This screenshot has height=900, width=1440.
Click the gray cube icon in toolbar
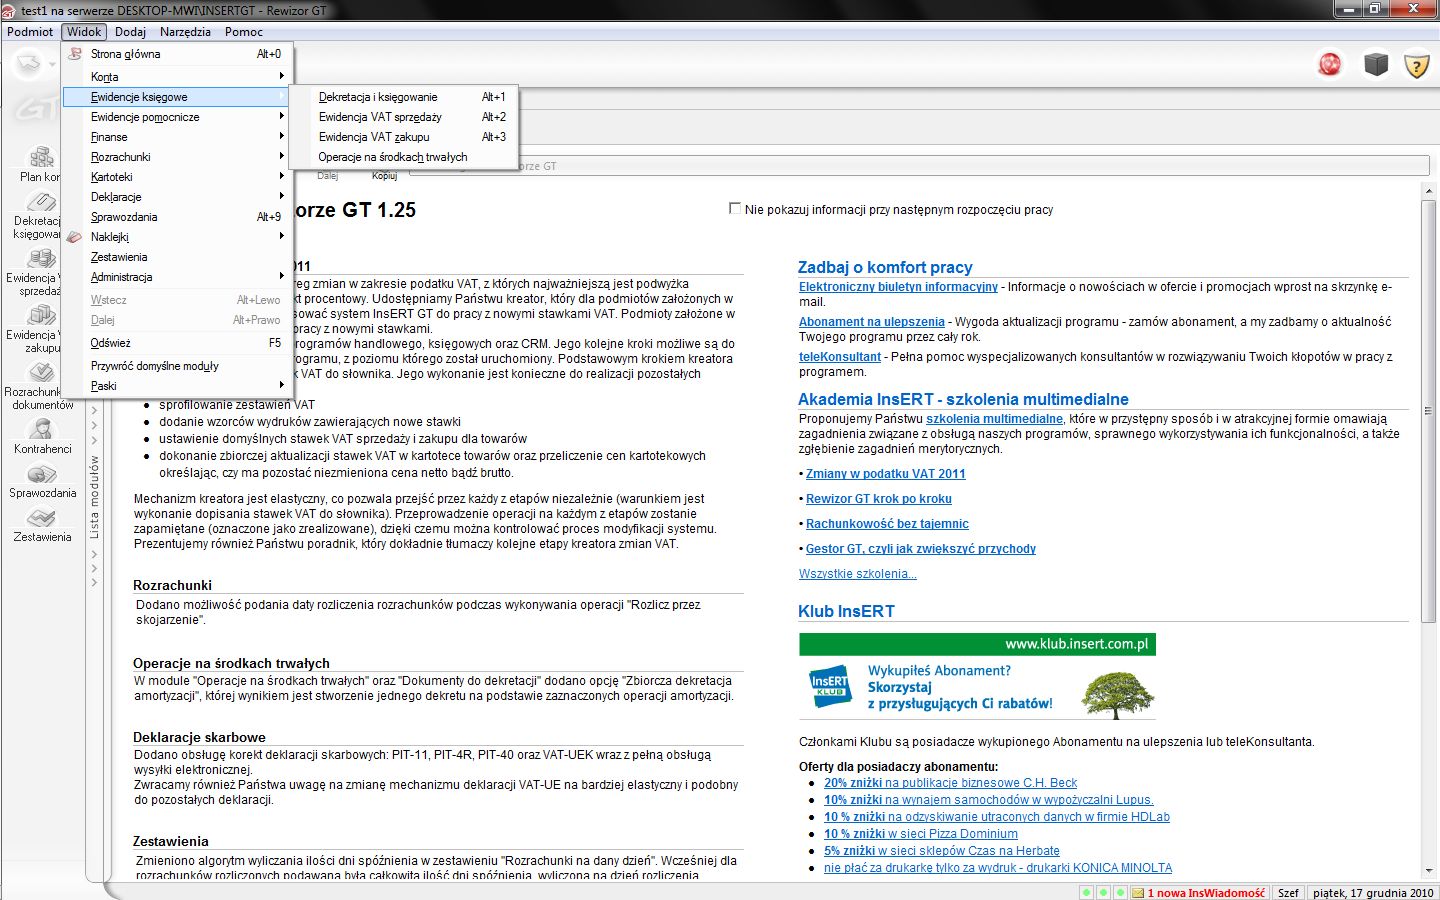[x=1376, y=65]
